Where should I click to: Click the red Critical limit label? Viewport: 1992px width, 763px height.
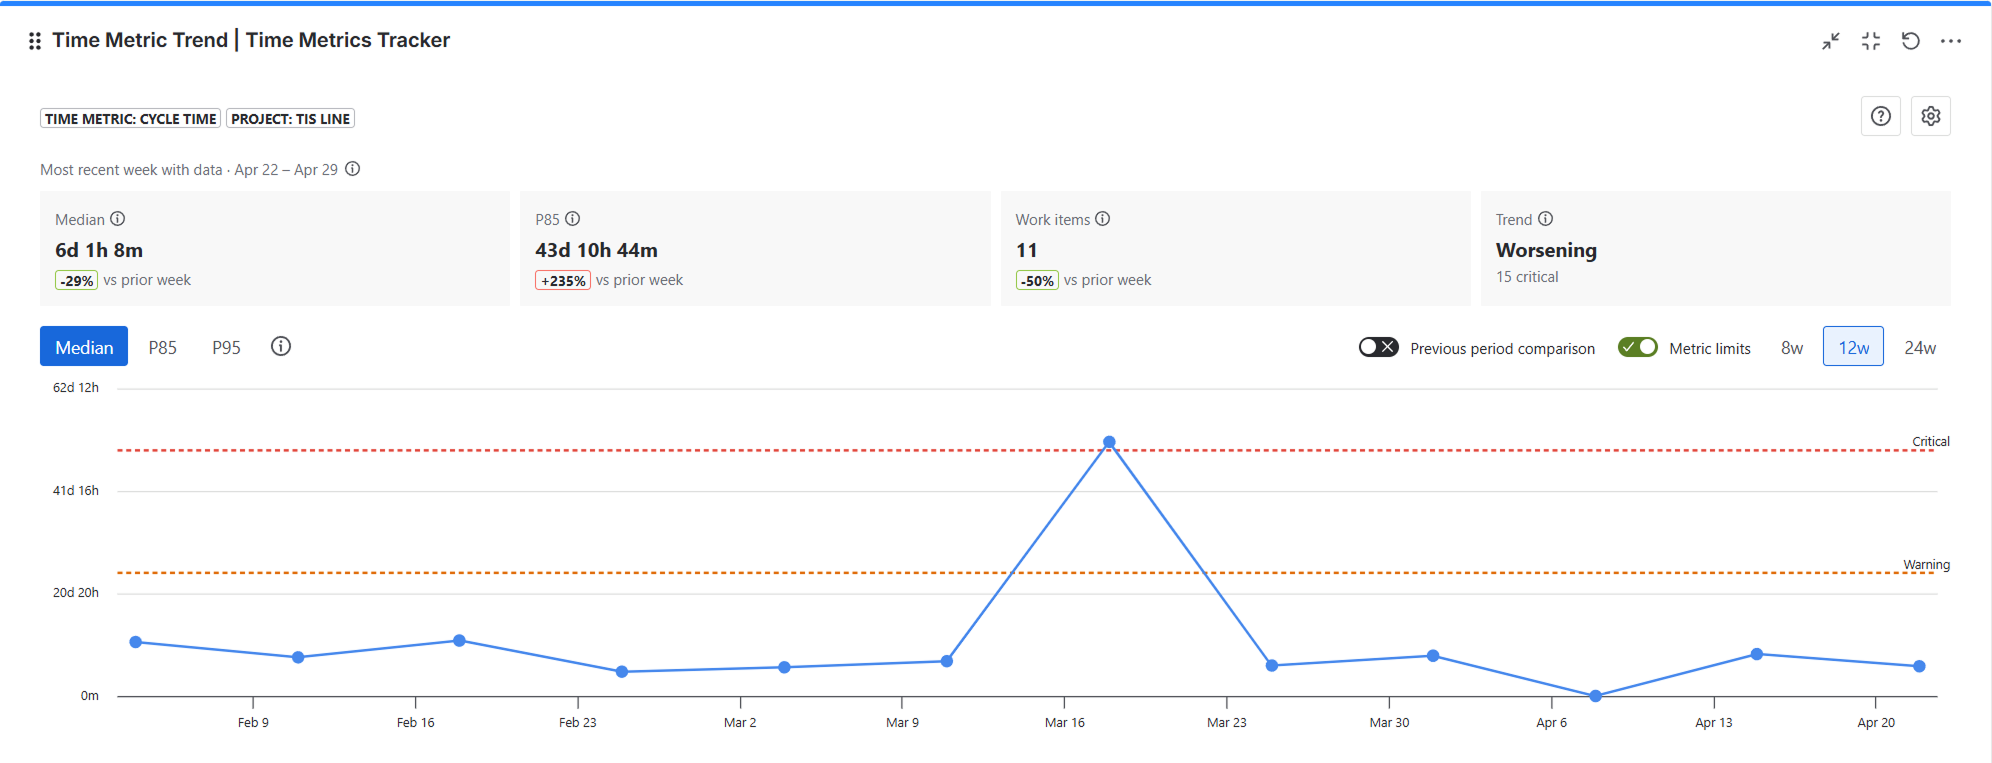pyautogui.click(x=1931, y=441)
